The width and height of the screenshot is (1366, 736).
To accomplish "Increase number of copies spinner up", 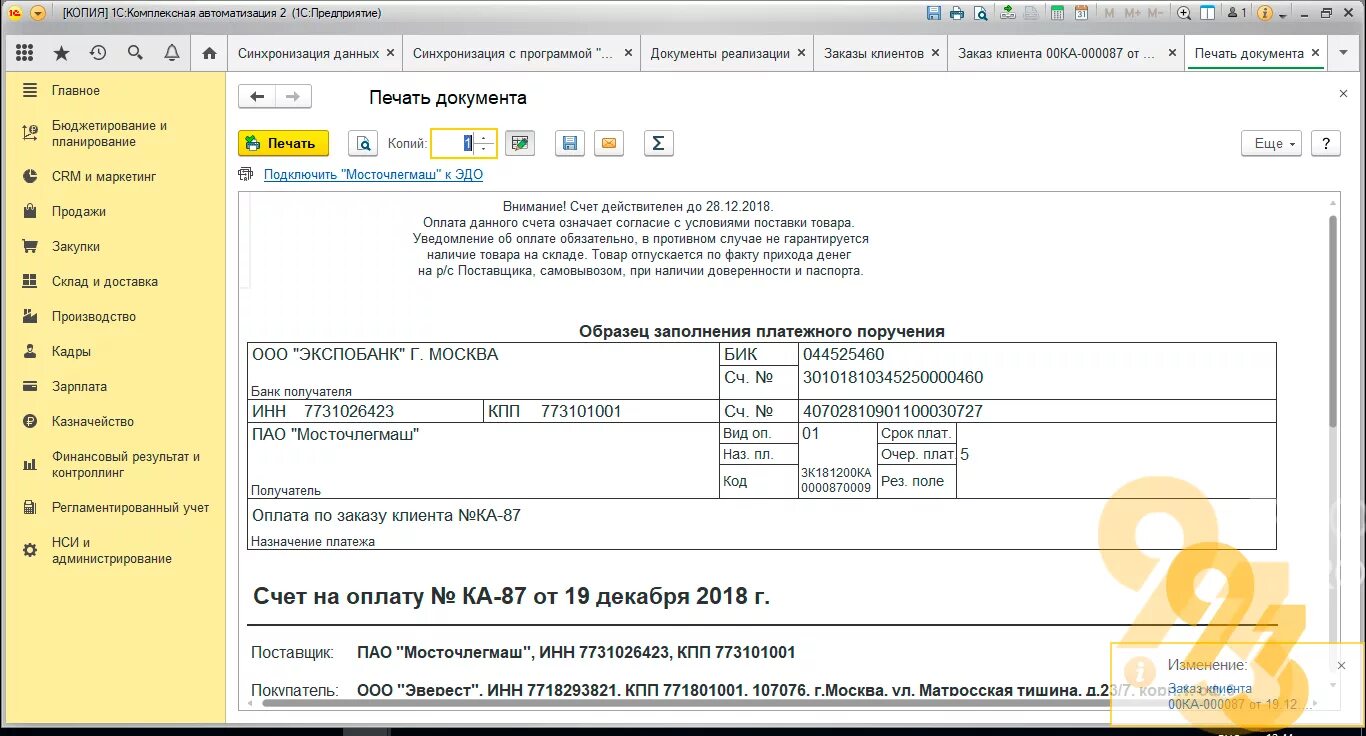I will point(484,137).
